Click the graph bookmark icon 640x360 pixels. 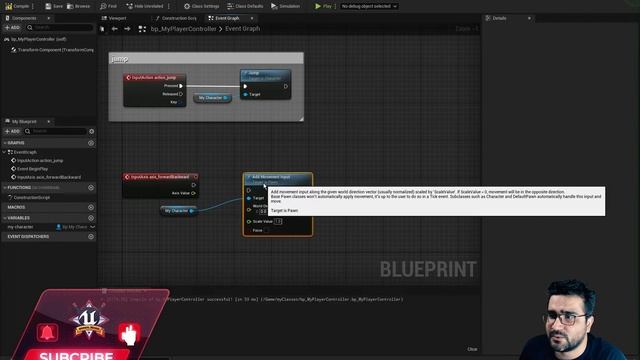102,29
